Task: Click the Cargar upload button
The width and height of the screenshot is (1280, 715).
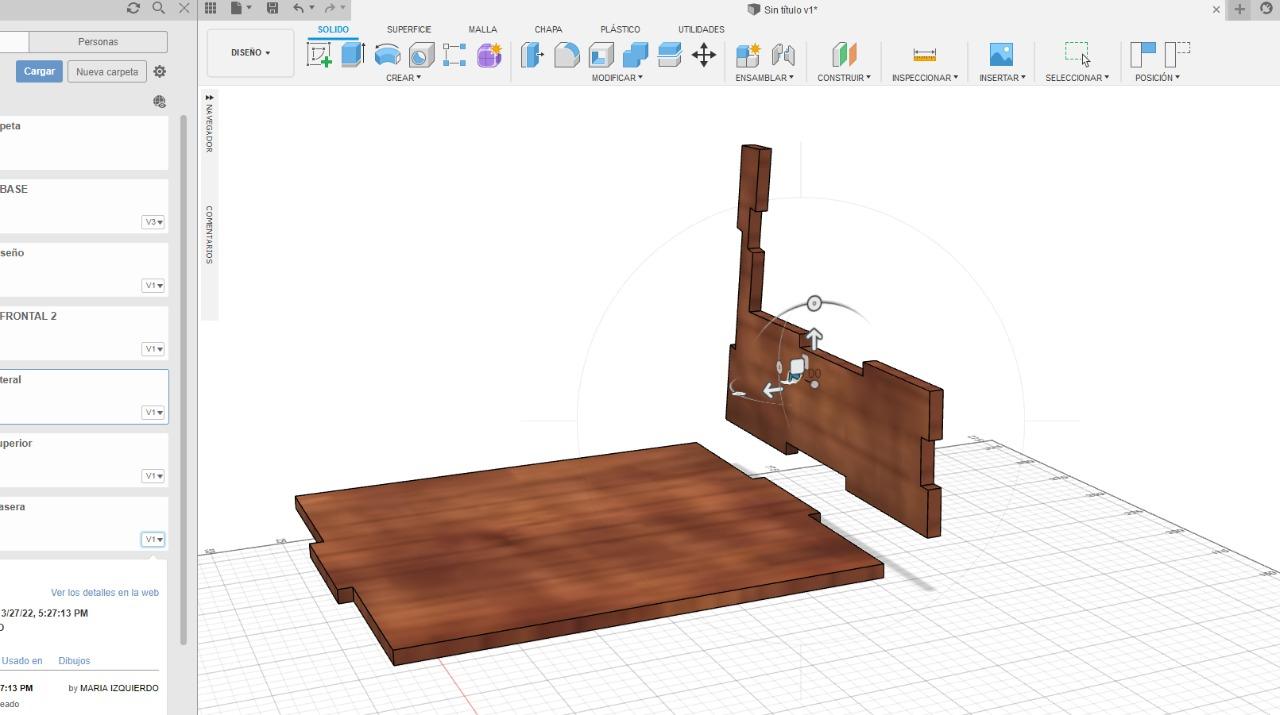Action: (39, 72)
